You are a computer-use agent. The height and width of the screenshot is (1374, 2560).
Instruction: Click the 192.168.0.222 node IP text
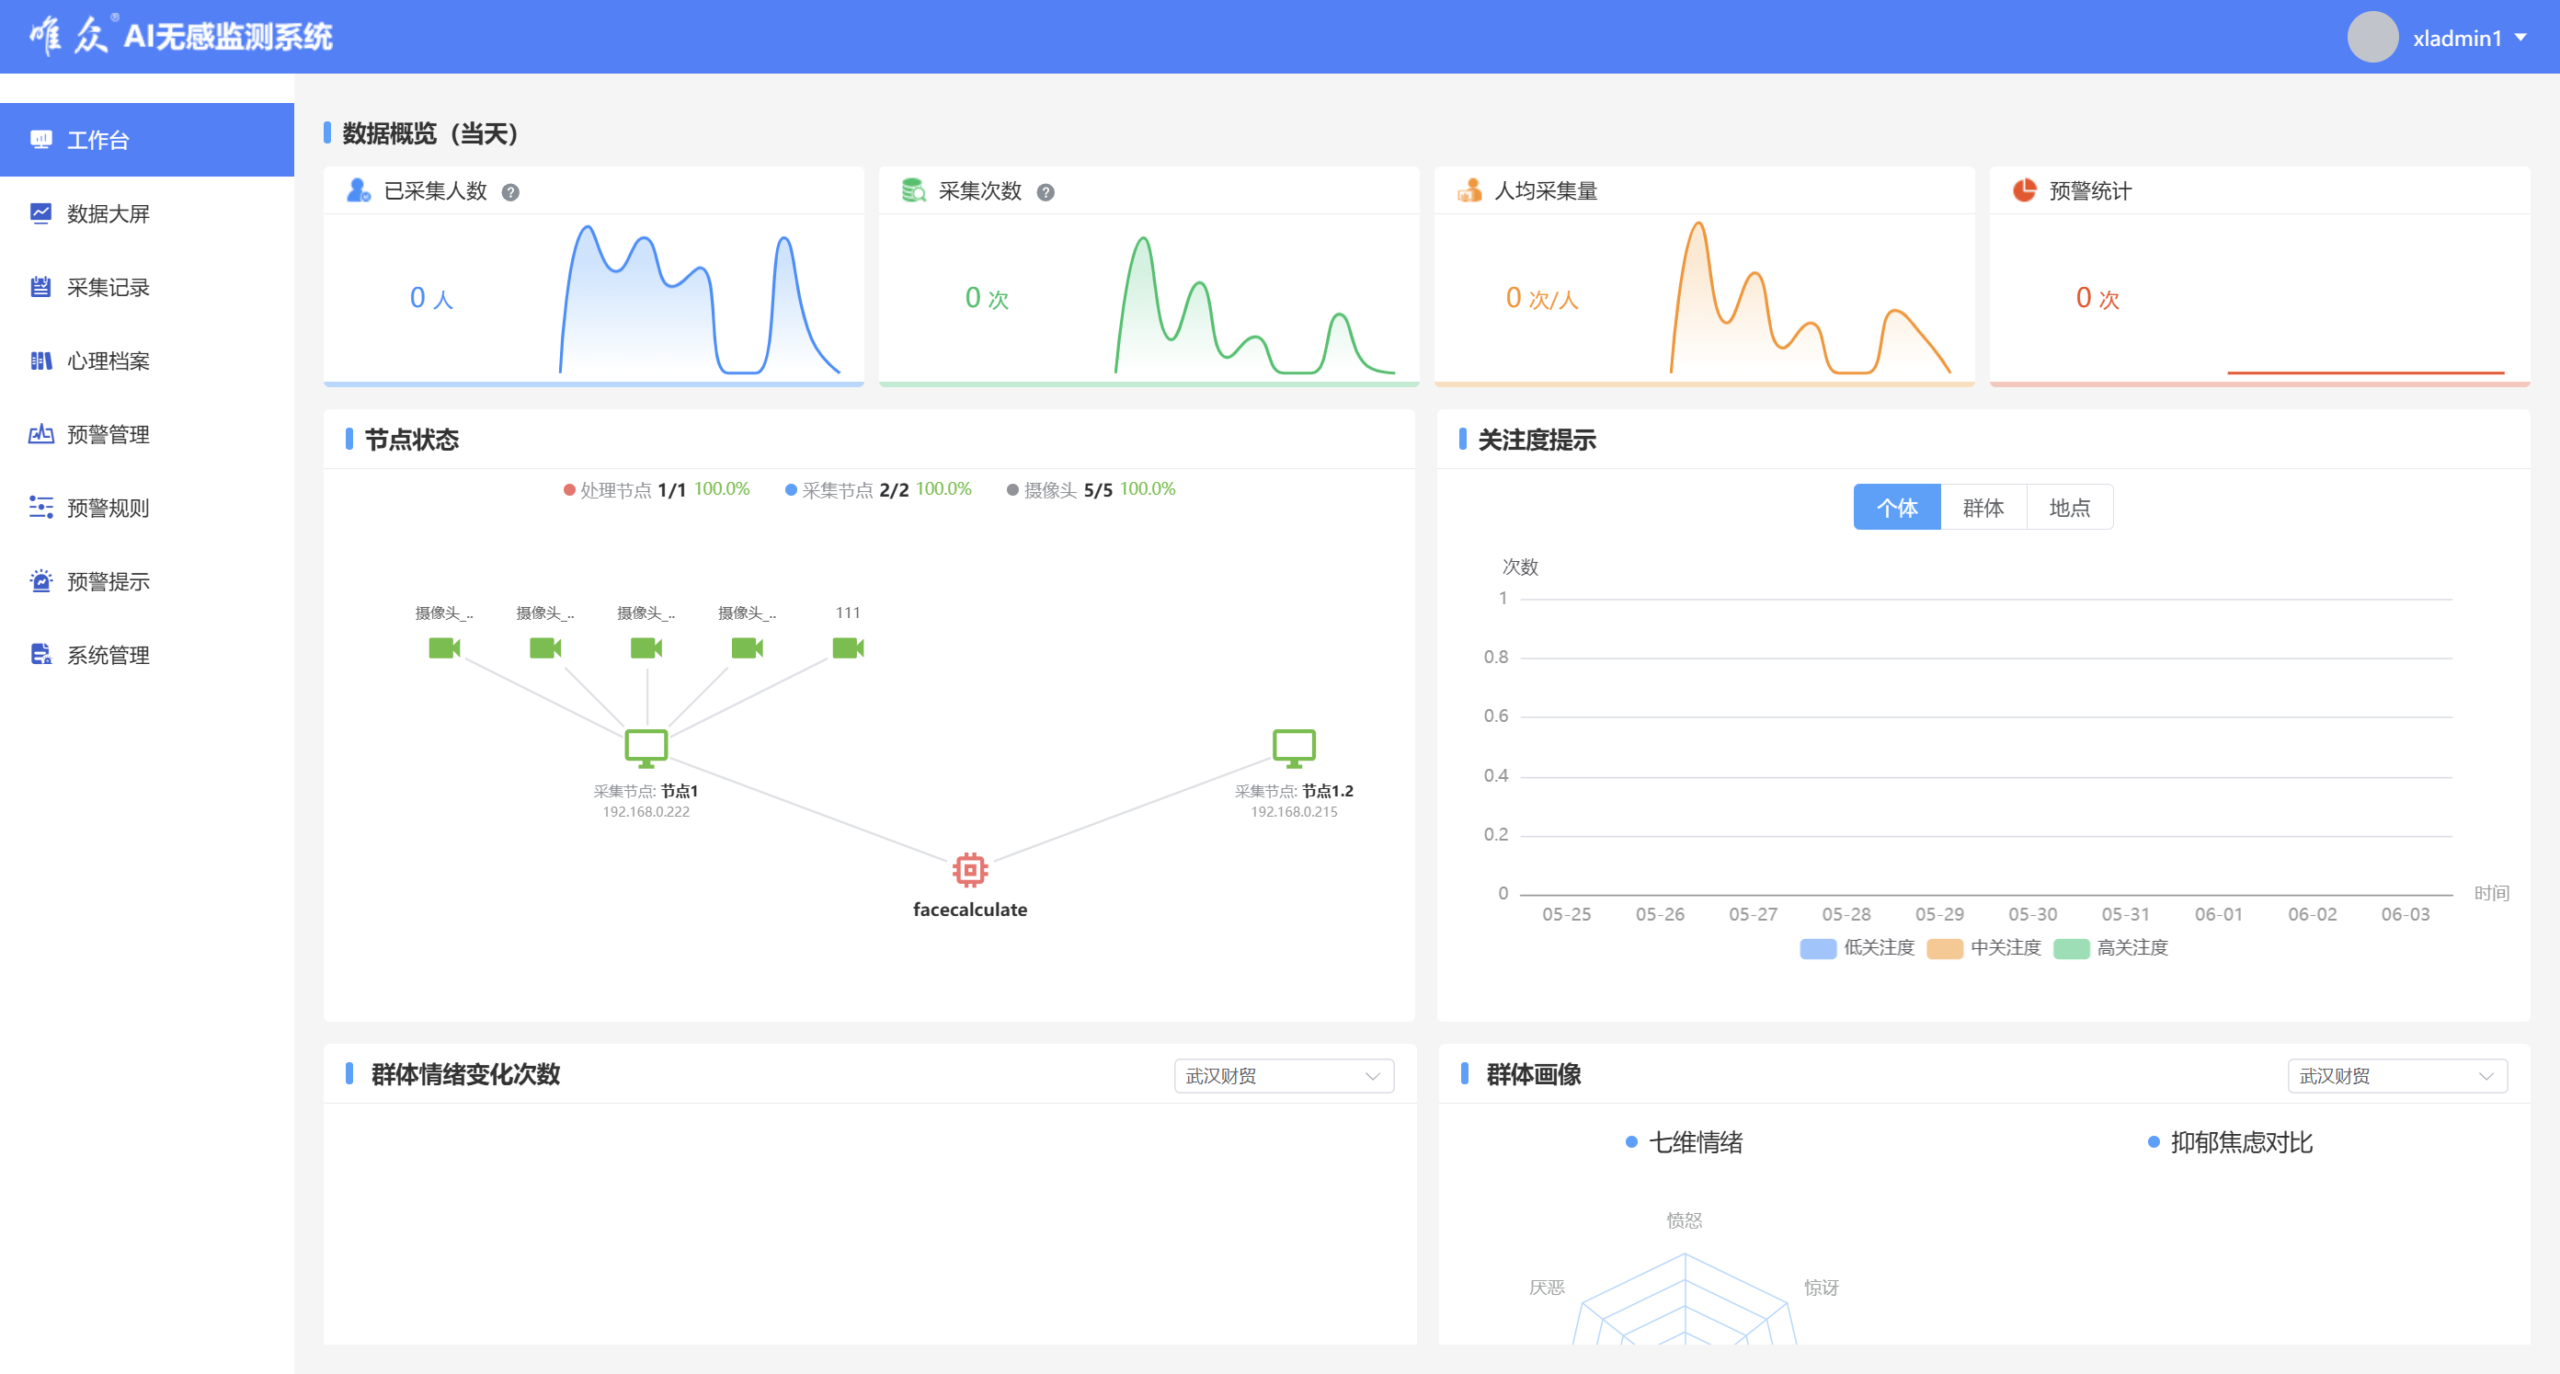pos(646,812)
